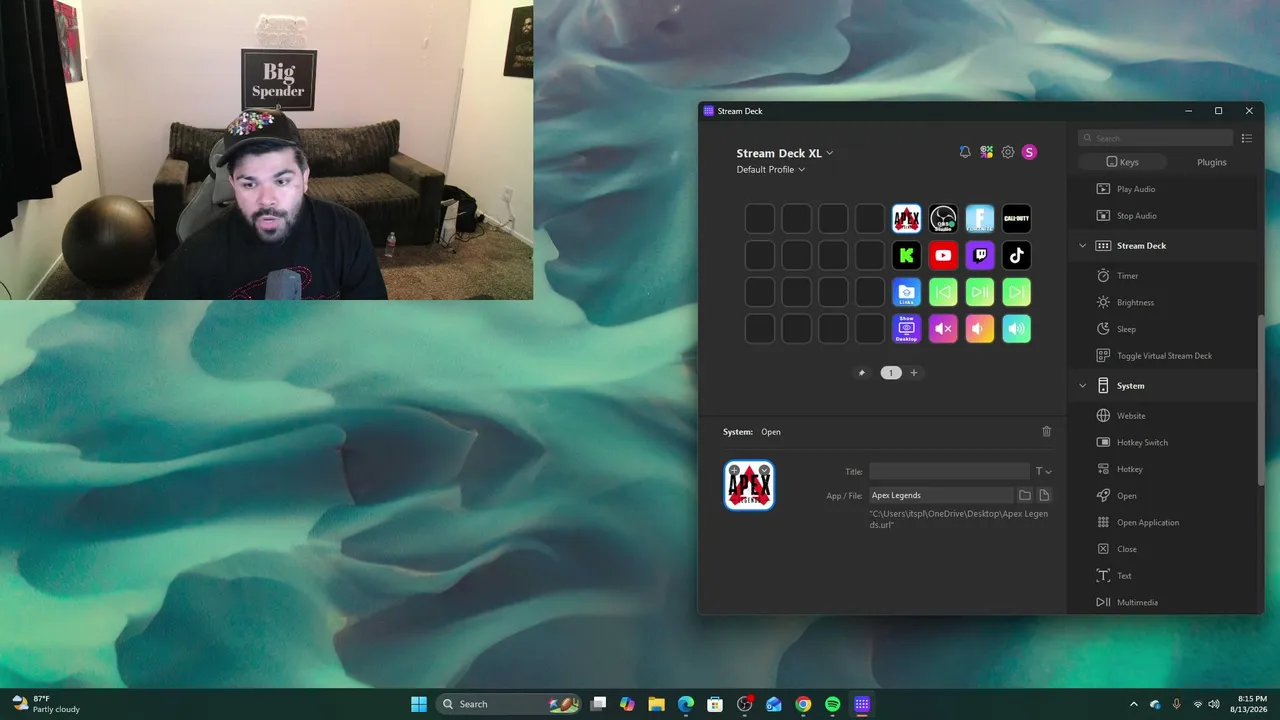Open File Explorer from the taskbar
This screenshot has height=720, width=1280.
click(x=656, y=704)
